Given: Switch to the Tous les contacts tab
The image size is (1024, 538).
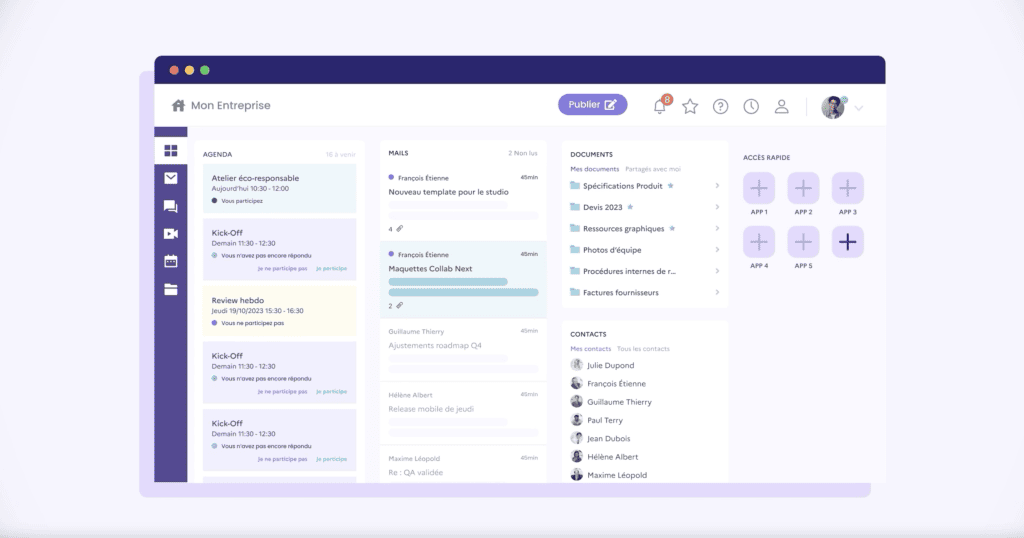Looking at the screenshot, I should coord(643,349).
